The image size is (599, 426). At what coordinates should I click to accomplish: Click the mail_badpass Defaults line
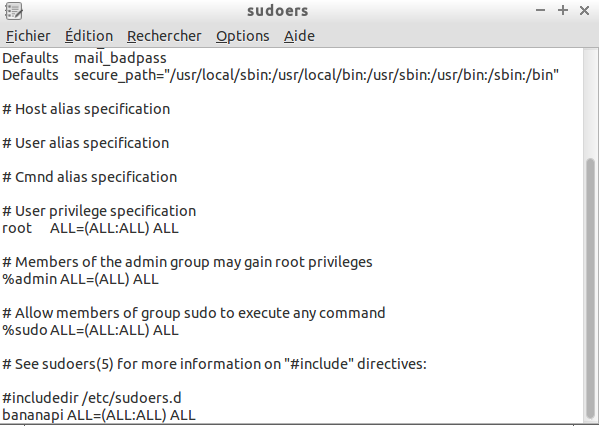pyautogui.click(x=84, y=58)
